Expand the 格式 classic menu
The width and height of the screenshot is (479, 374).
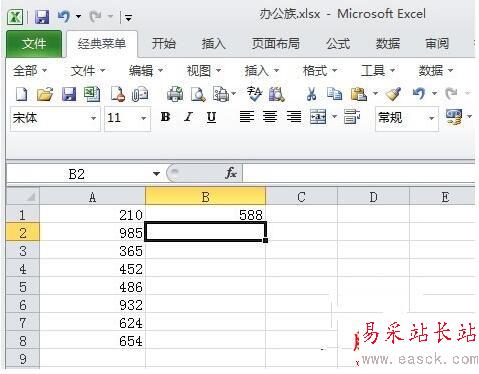(x=320, y=71)
